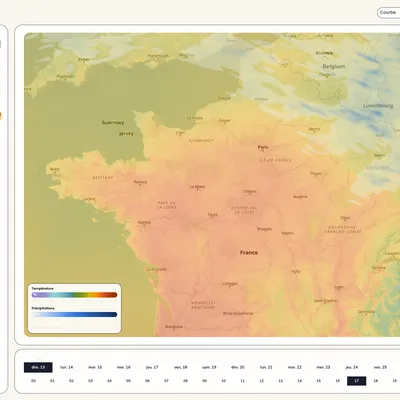The width and height of the screenshot is (400, 400).
Task: Click the Guernsey label on map
Action: [113, 123]
